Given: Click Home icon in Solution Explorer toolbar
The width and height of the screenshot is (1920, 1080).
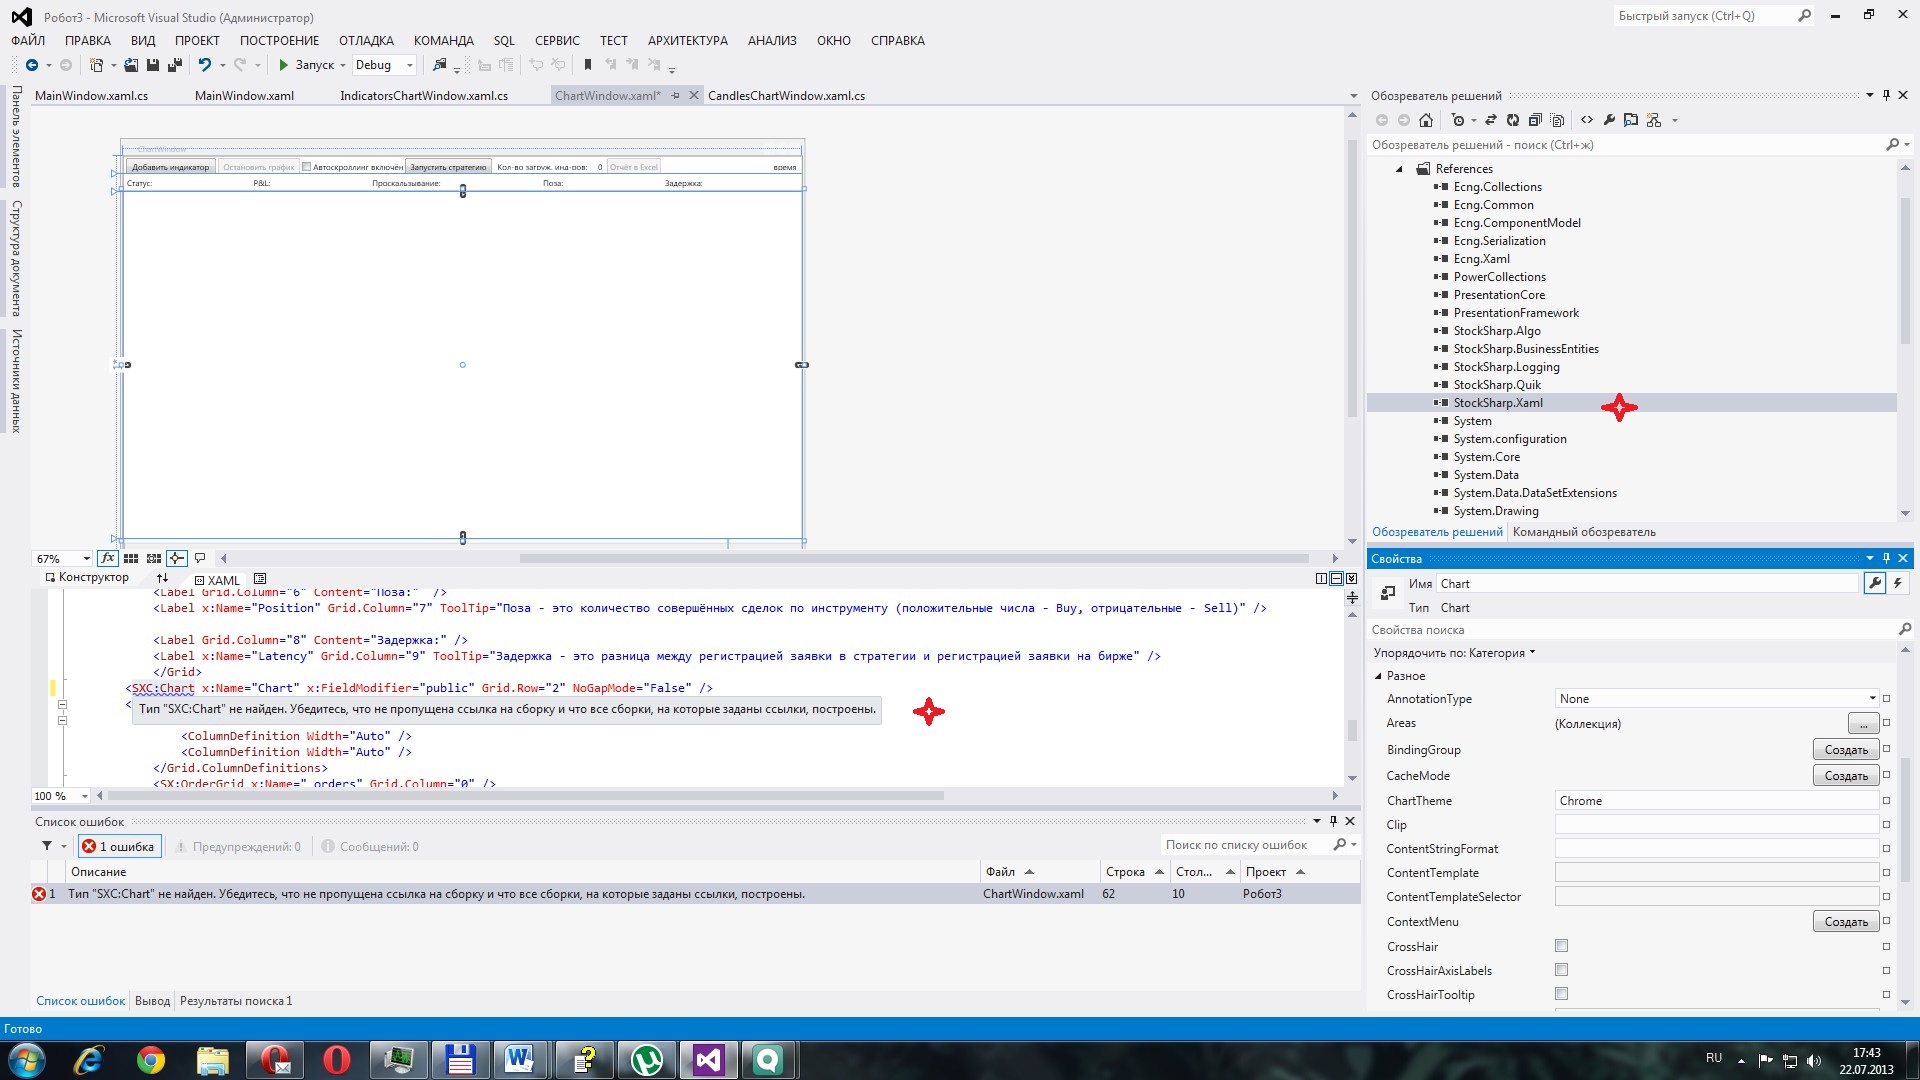Looking at the screenshot, I should (x=1426, y=120).
